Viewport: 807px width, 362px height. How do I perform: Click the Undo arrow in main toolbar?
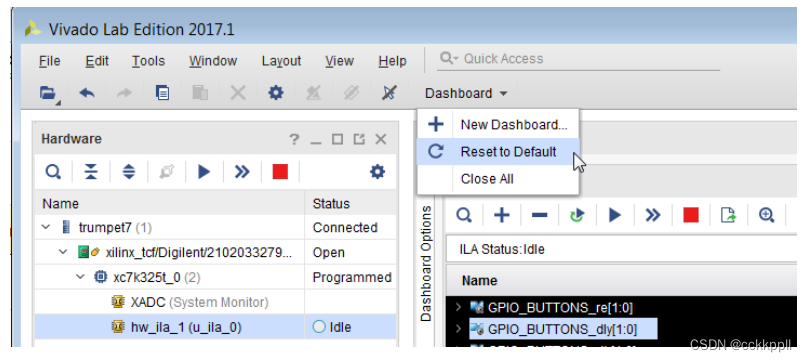click(86, 93)
